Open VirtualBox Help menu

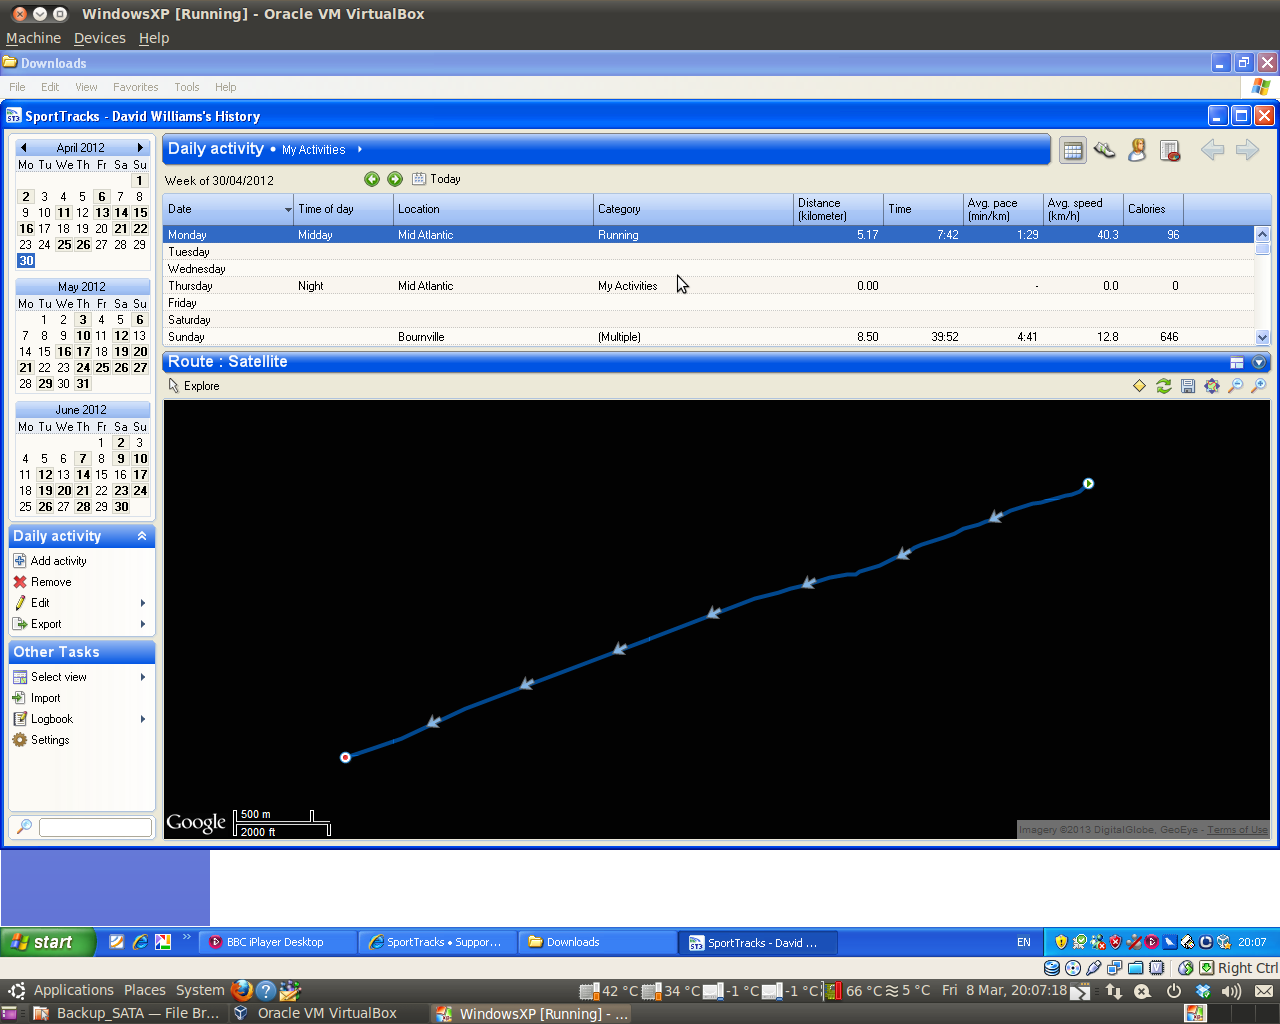(154, 38)
